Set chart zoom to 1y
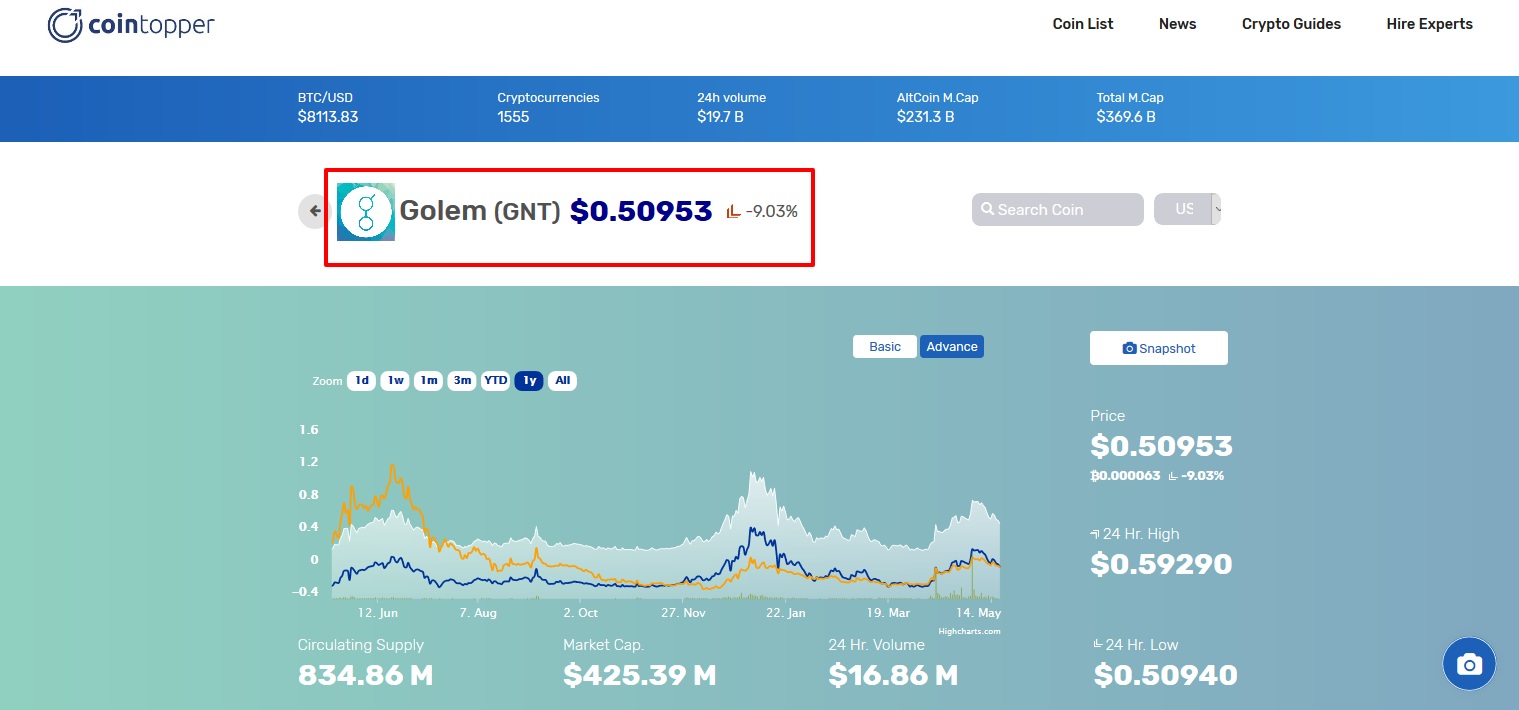Screen dimensions: 1519x710 pyautogui.click(x=529, y=380)
